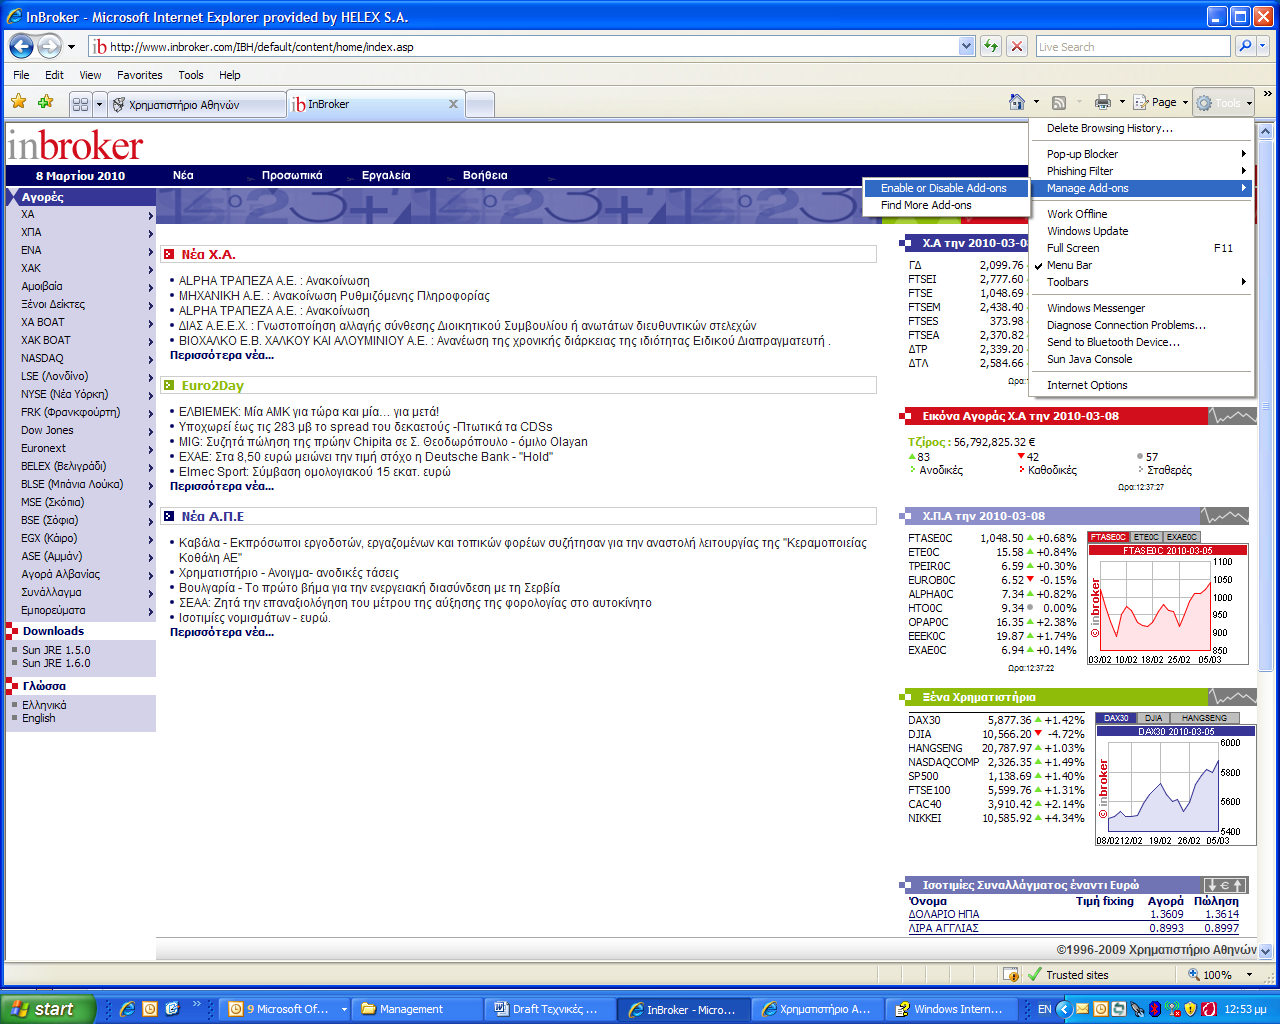Open the Start menu
Image resolution: width=1280 pixels, height=1024 pixels.
coord(48,1009)
